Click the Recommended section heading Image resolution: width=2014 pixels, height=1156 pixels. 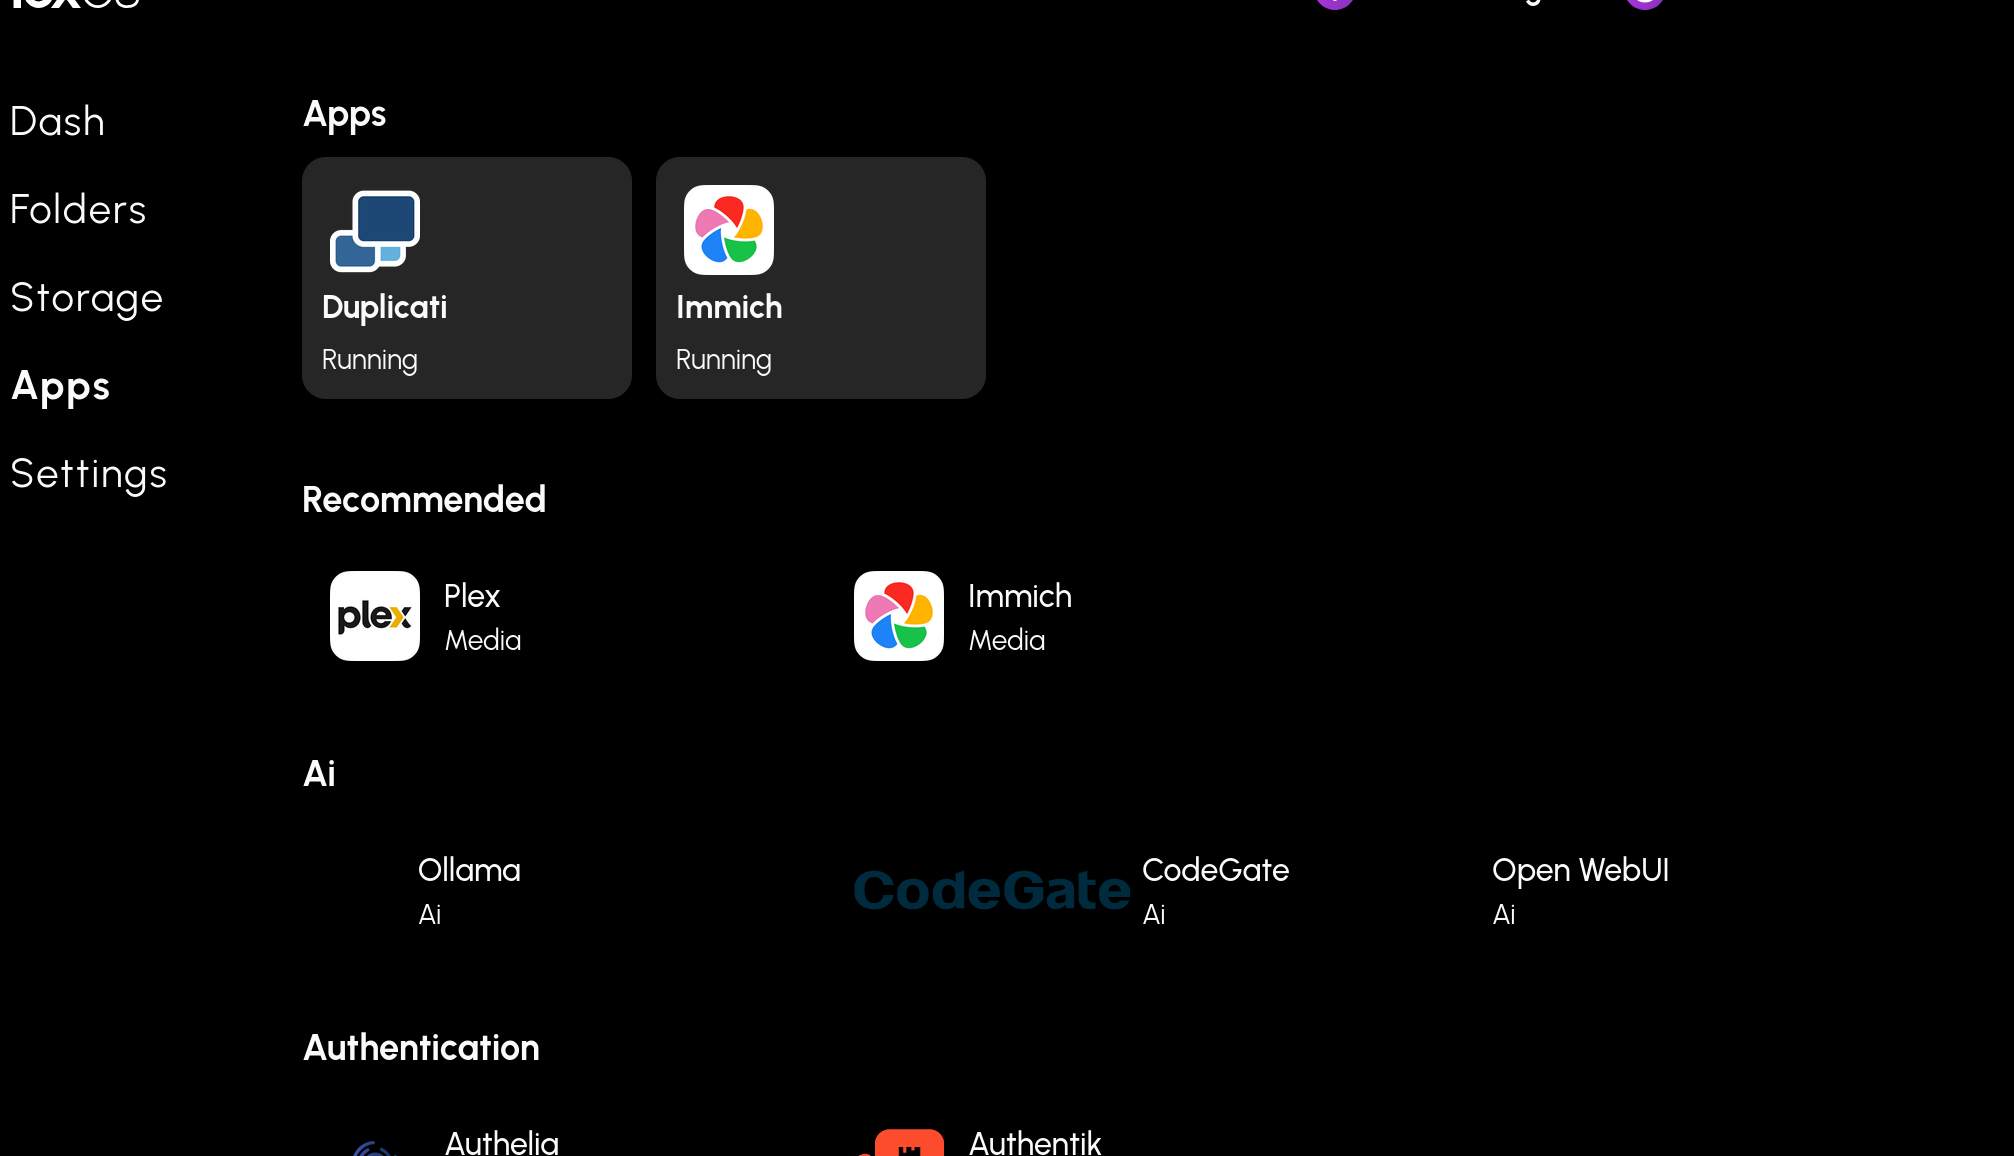click(x=424, y=500)
